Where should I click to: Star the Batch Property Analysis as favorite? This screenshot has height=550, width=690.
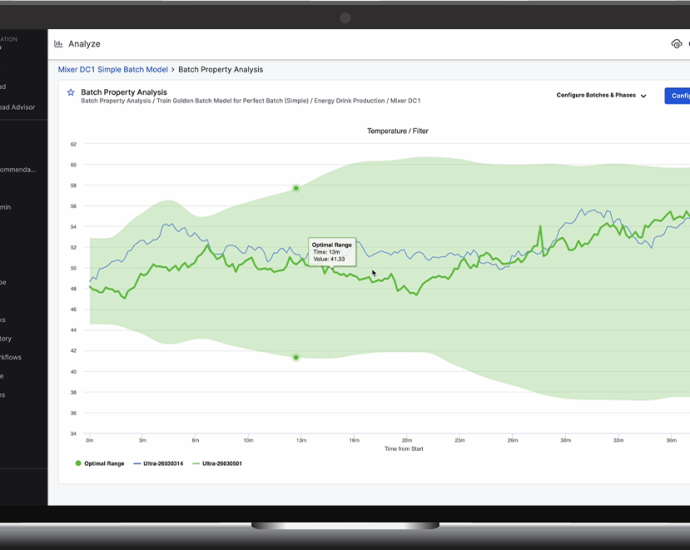coord(71,93)
